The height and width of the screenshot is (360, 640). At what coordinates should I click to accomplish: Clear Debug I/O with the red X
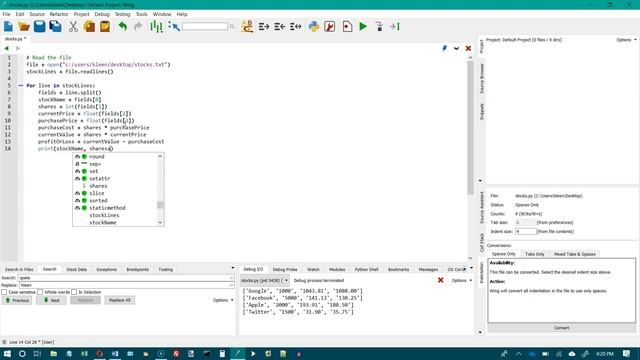click(x=440, y=280)
